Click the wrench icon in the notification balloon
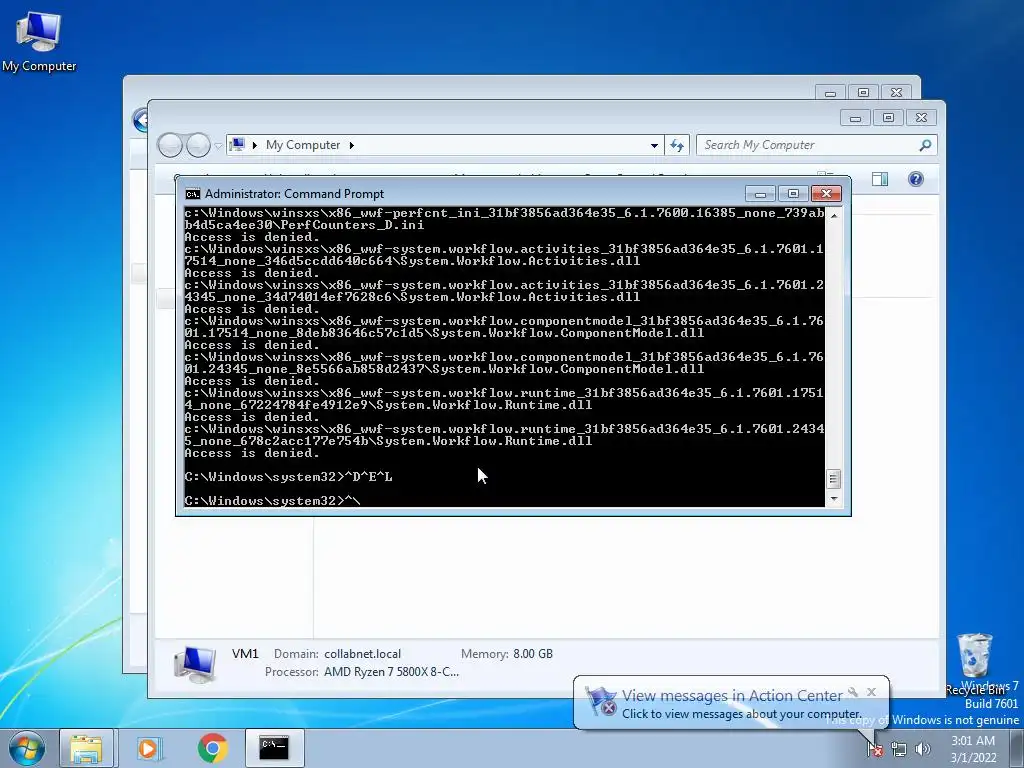This screenshot has height=768, width=1024. point(852,692)
